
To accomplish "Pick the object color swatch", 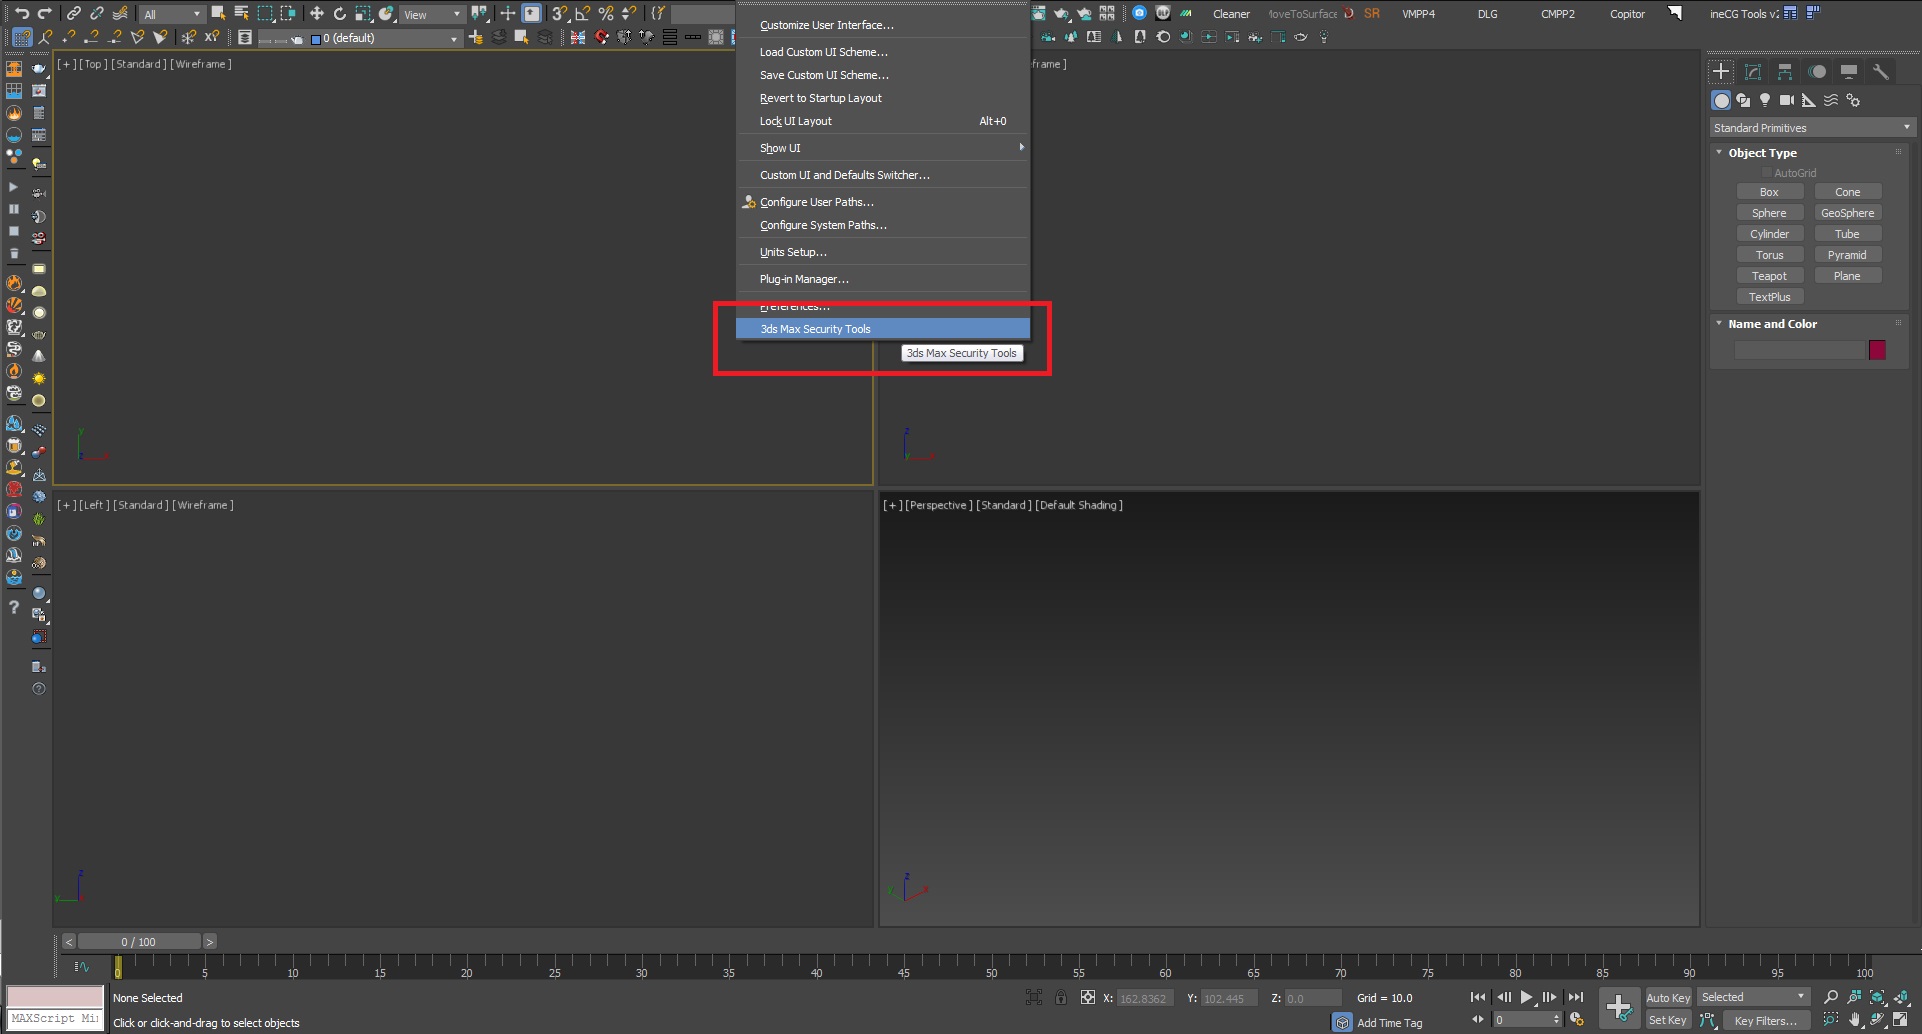I will point(1878,350).
